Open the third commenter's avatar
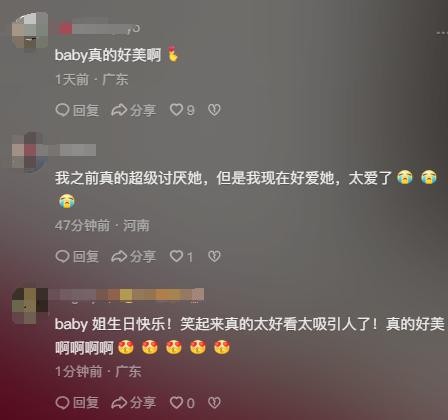 tap(30, 306)
